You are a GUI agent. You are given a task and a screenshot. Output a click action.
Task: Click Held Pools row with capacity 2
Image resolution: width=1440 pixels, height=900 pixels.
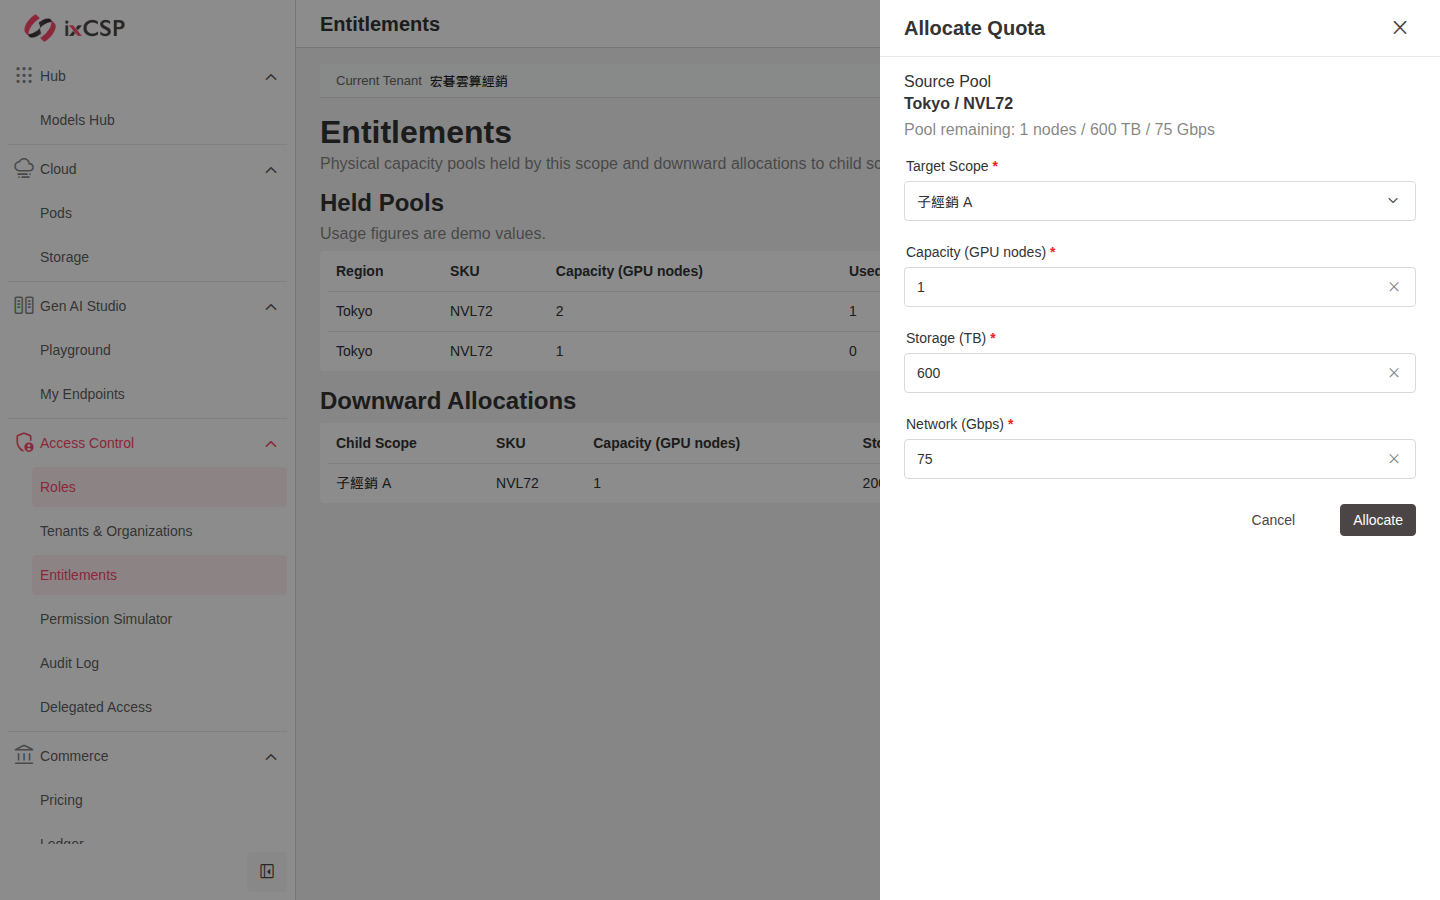tap(600, 311)
